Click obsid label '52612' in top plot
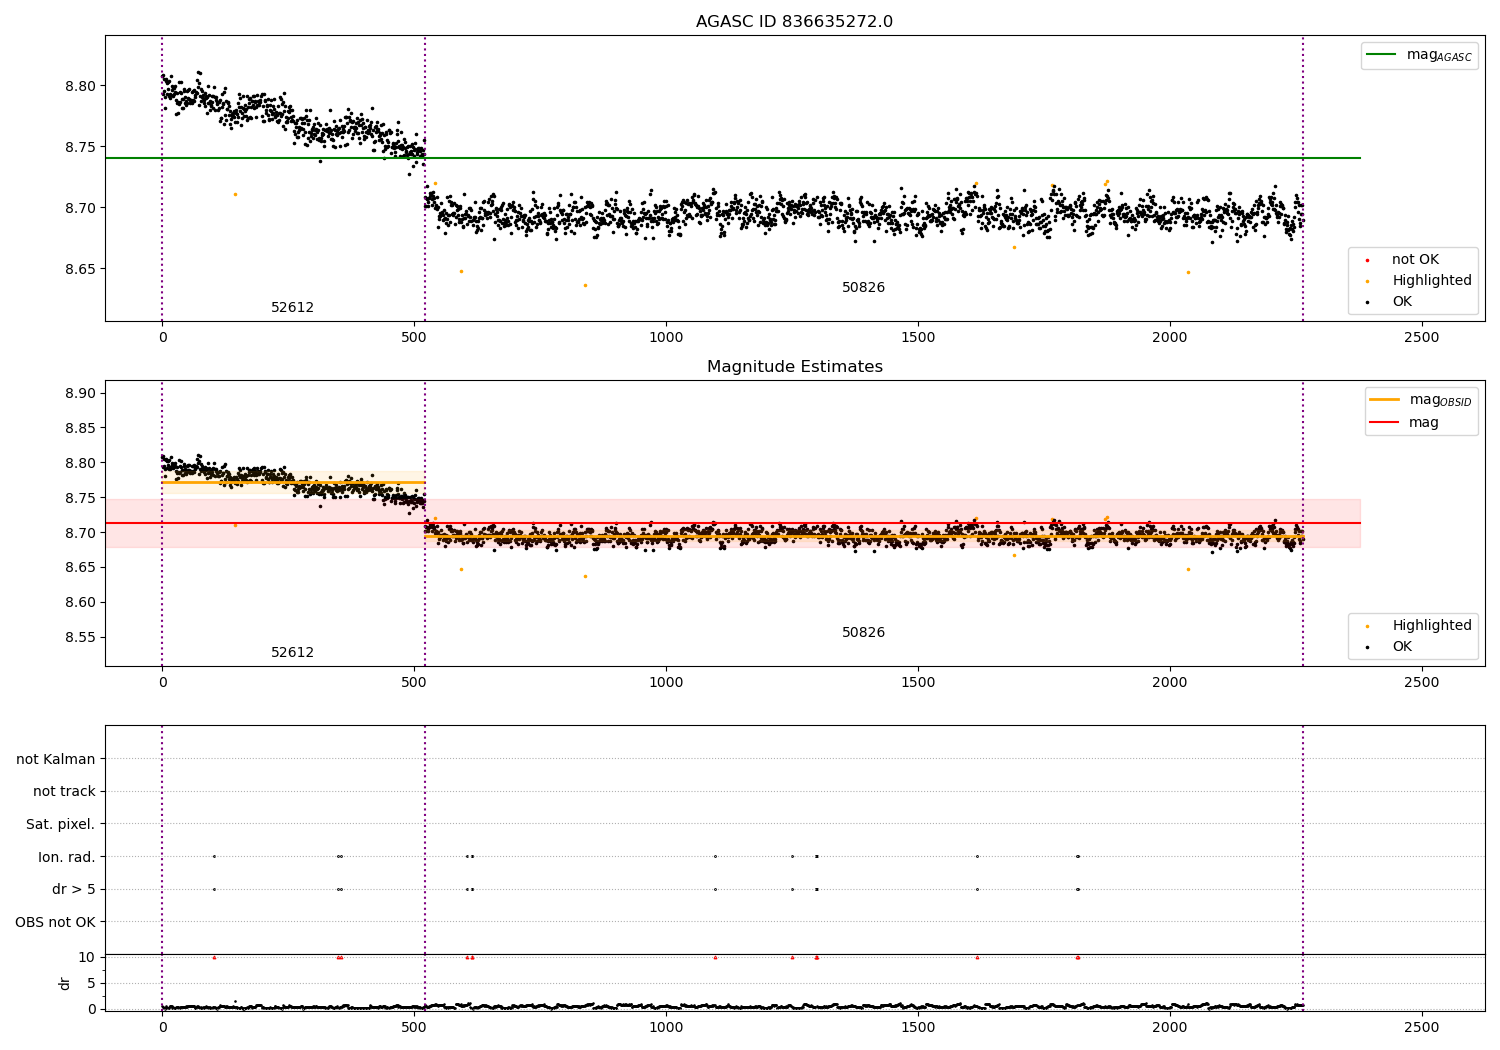This screenshot has width=1500, height=1050. (x=292, y=308)
